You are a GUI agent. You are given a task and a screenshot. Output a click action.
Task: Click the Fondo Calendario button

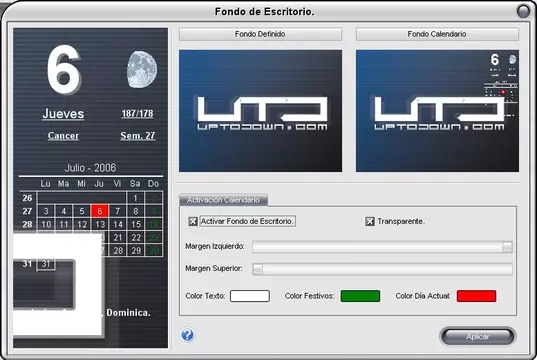(437, 34)
